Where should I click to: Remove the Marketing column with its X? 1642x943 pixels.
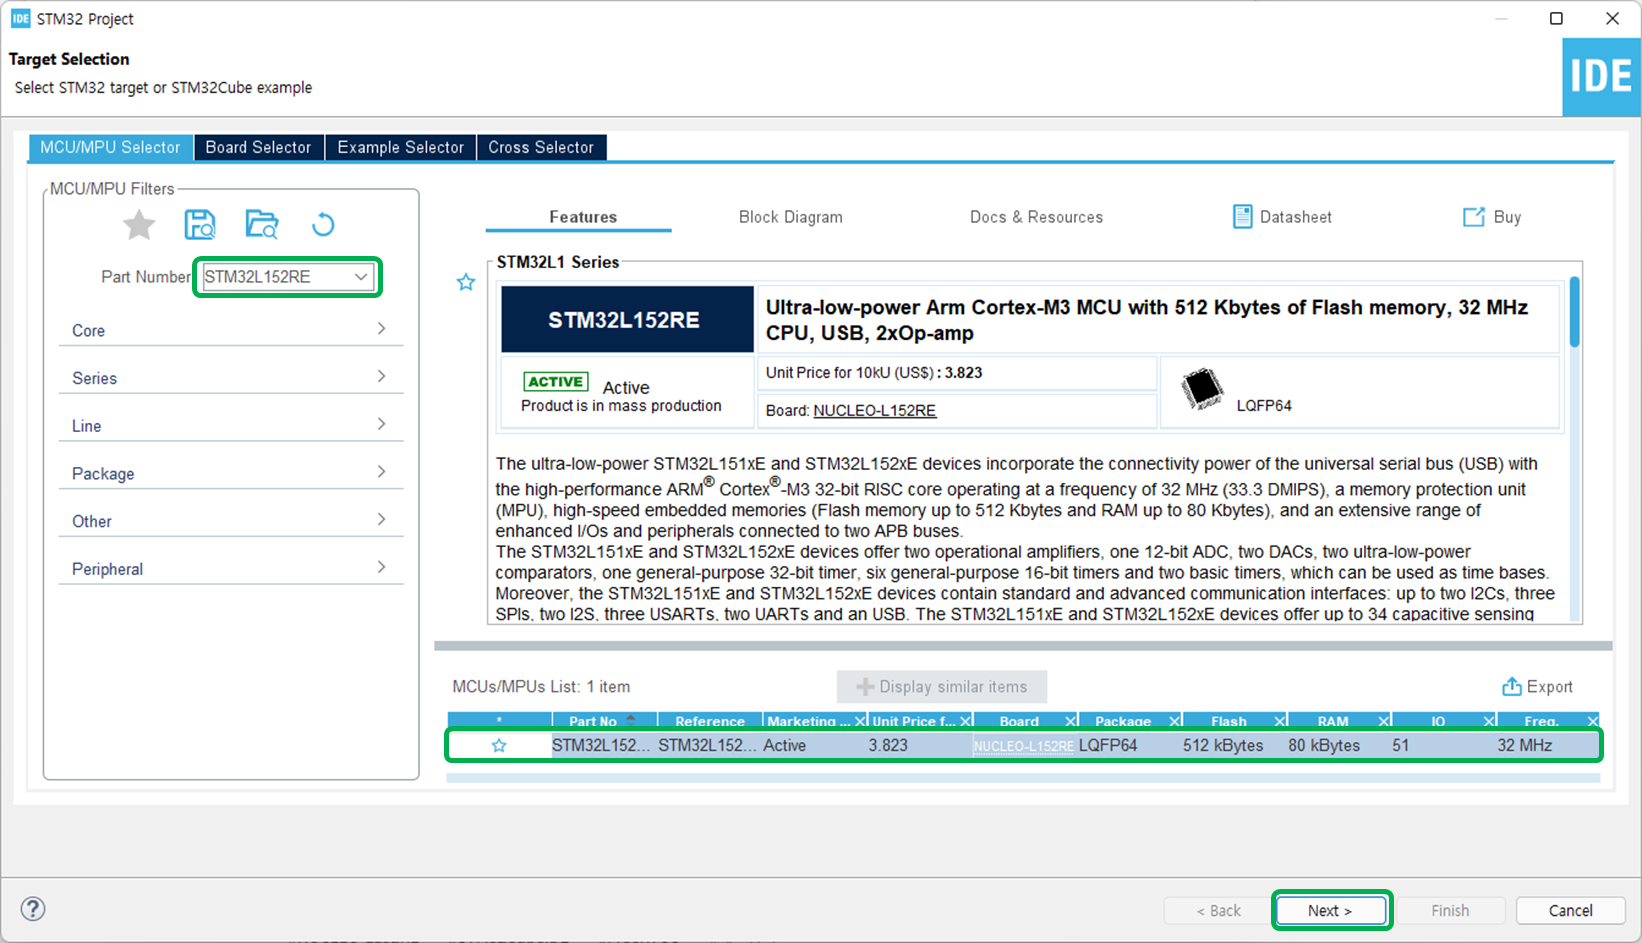pos(860,721)
